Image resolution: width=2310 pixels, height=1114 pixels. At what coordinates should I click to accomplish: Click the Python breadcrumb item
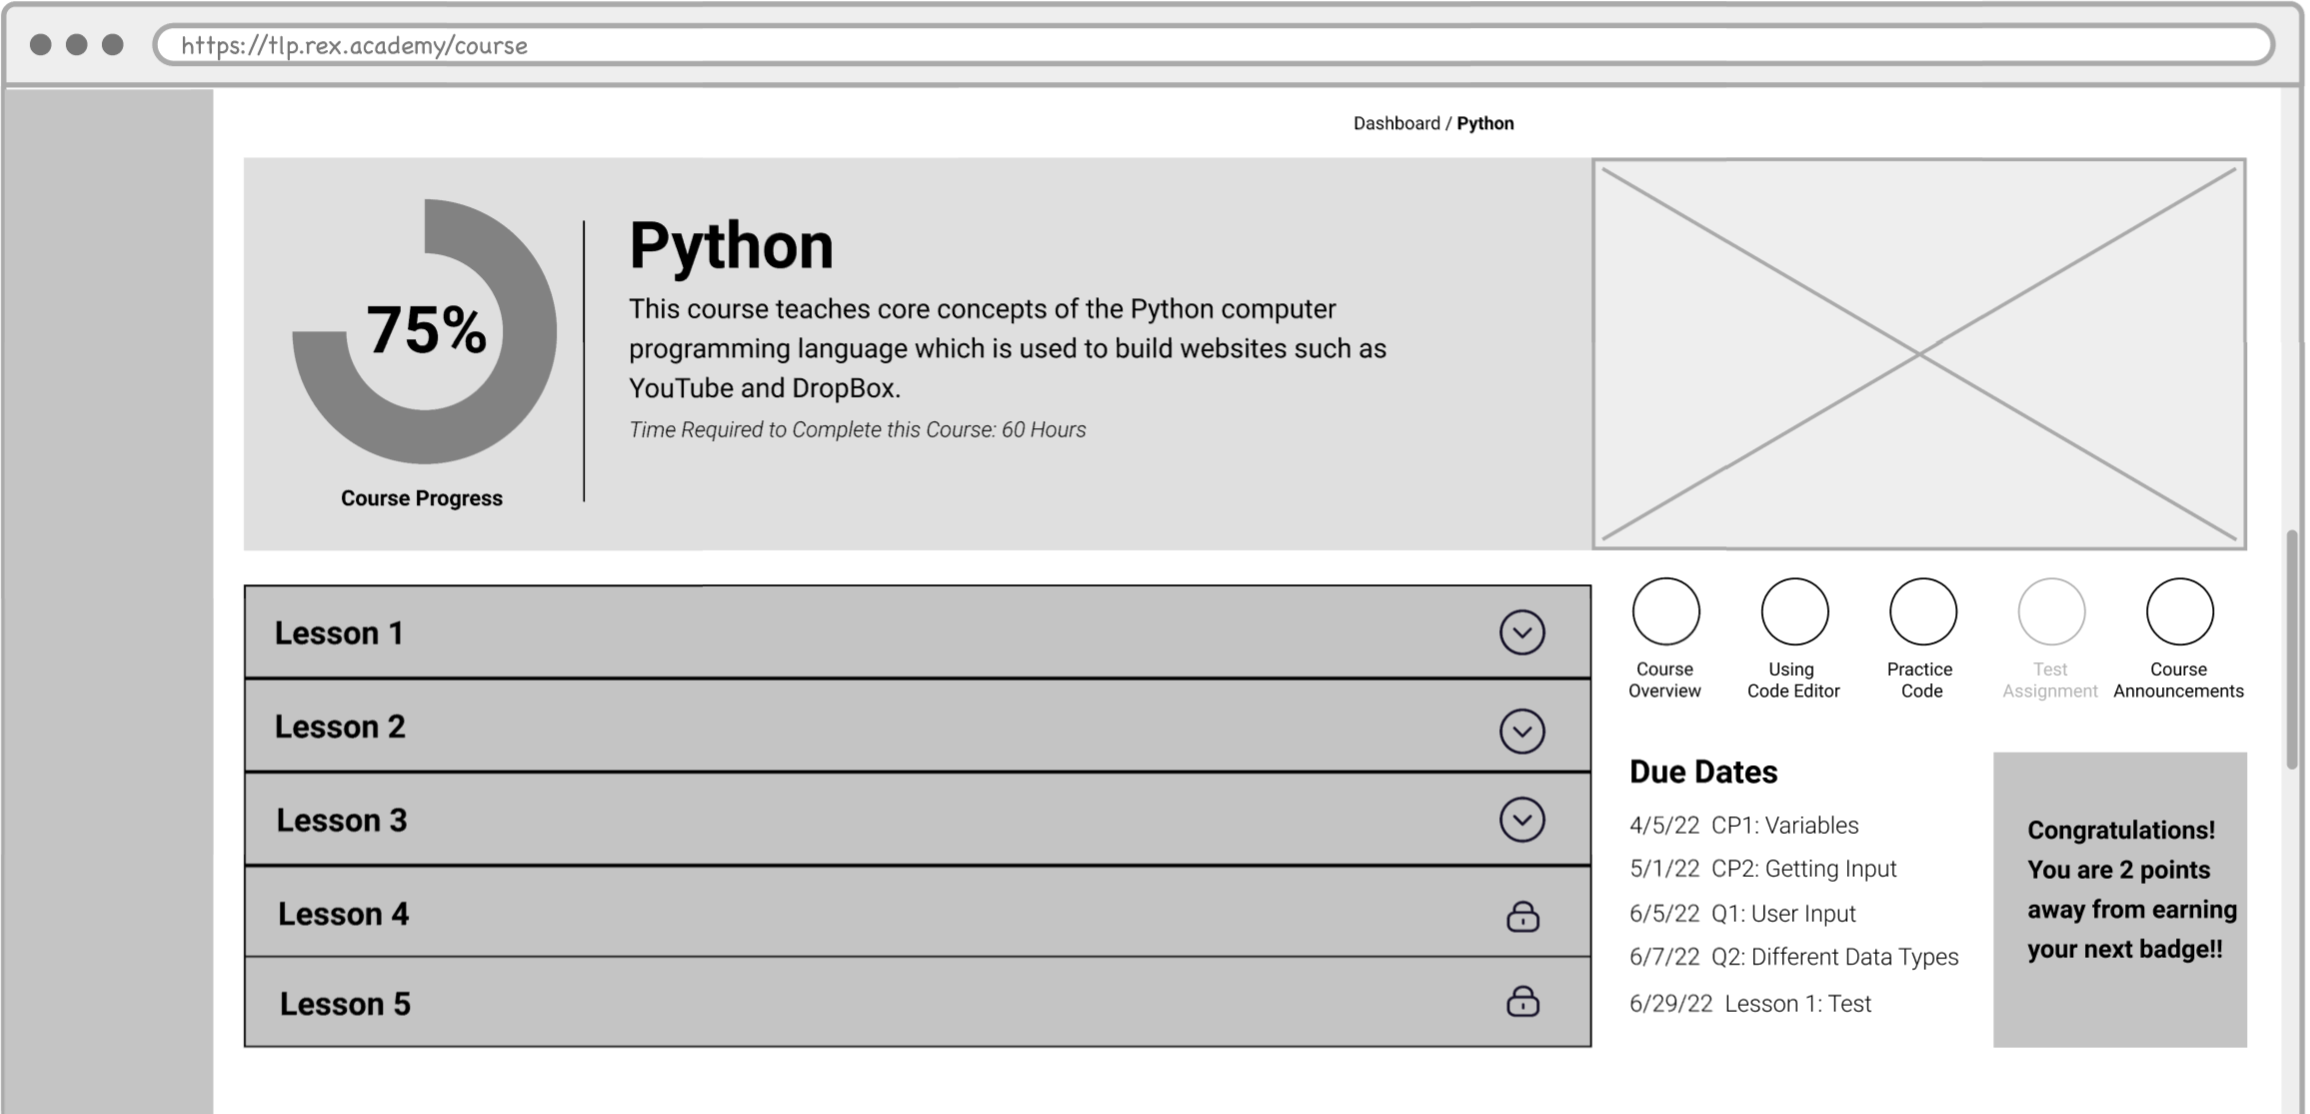click(x=1485, y=123)
